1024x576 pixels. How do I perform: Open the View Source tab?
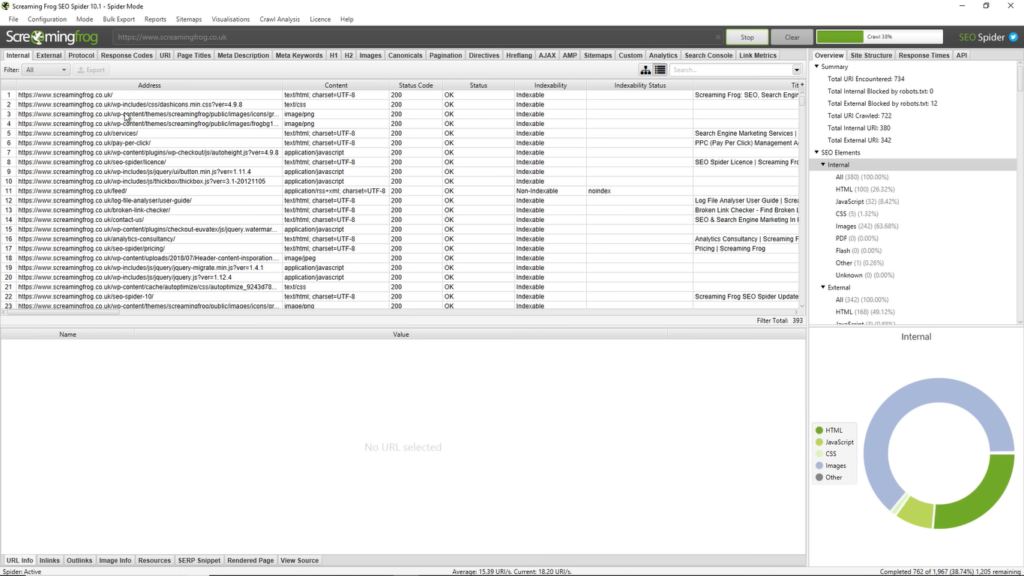click(300, 560)
